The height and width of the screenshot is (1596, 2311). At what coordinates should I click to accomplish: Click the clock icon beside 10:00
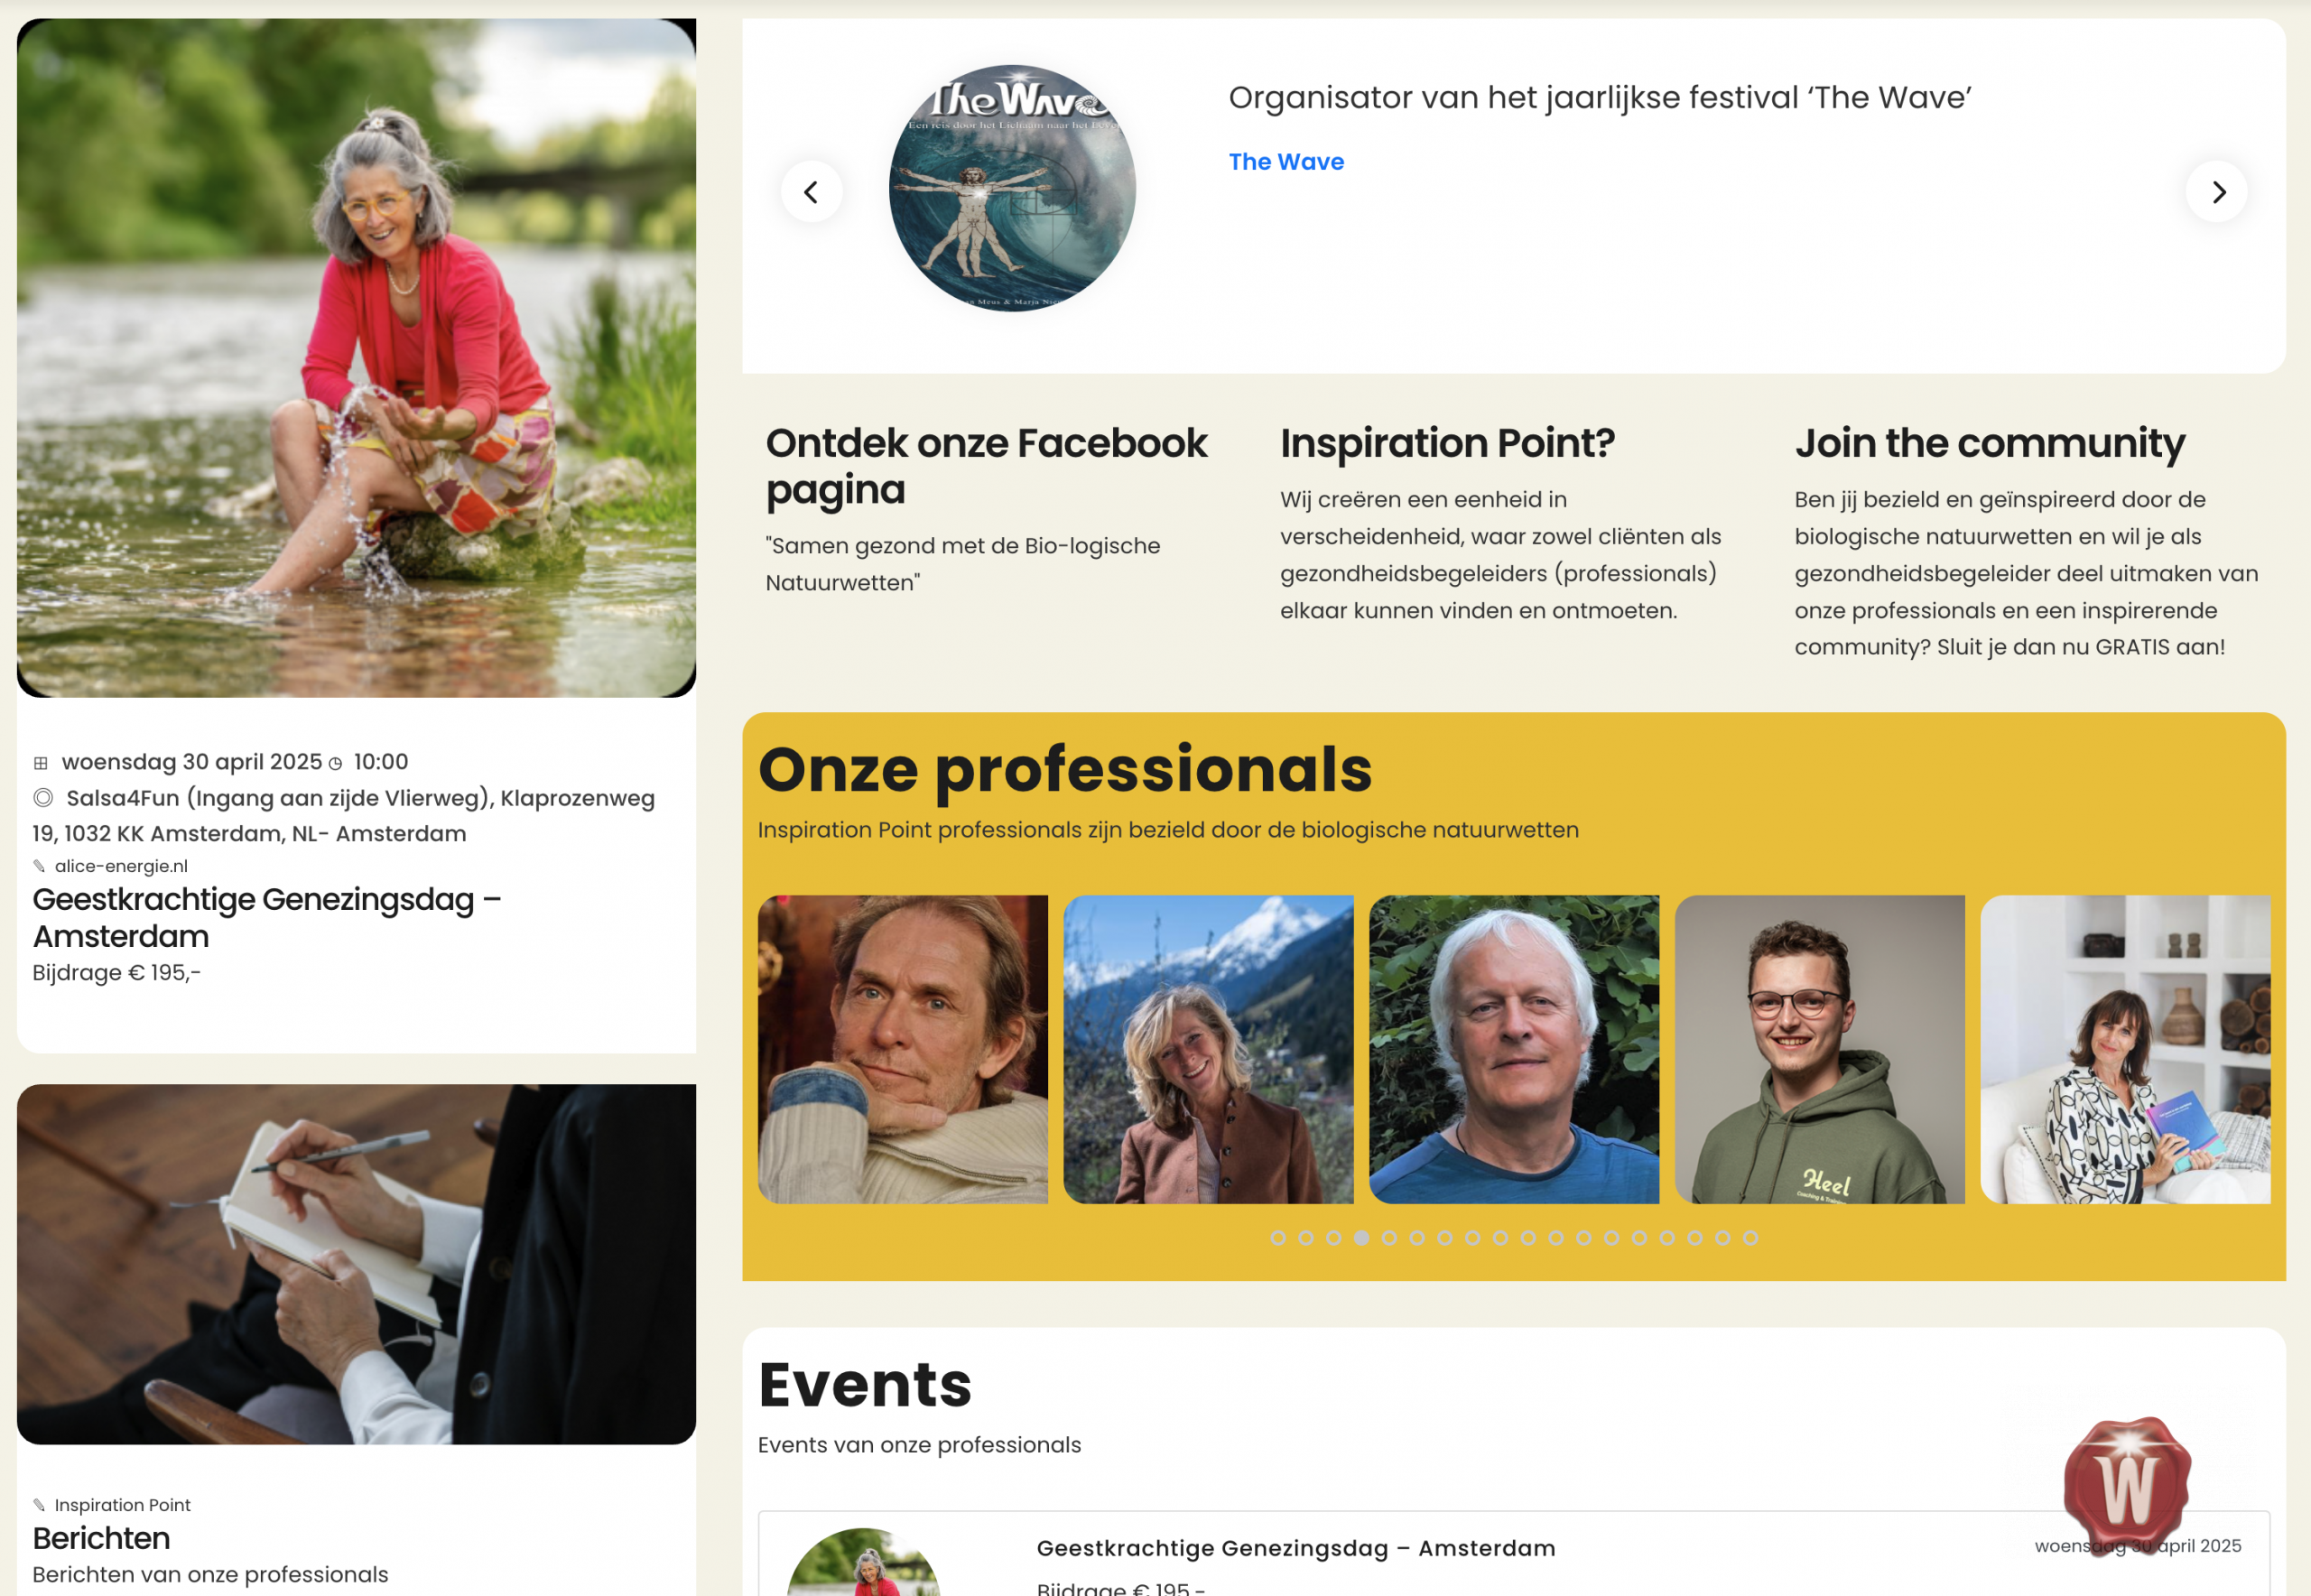coord(336,763)
